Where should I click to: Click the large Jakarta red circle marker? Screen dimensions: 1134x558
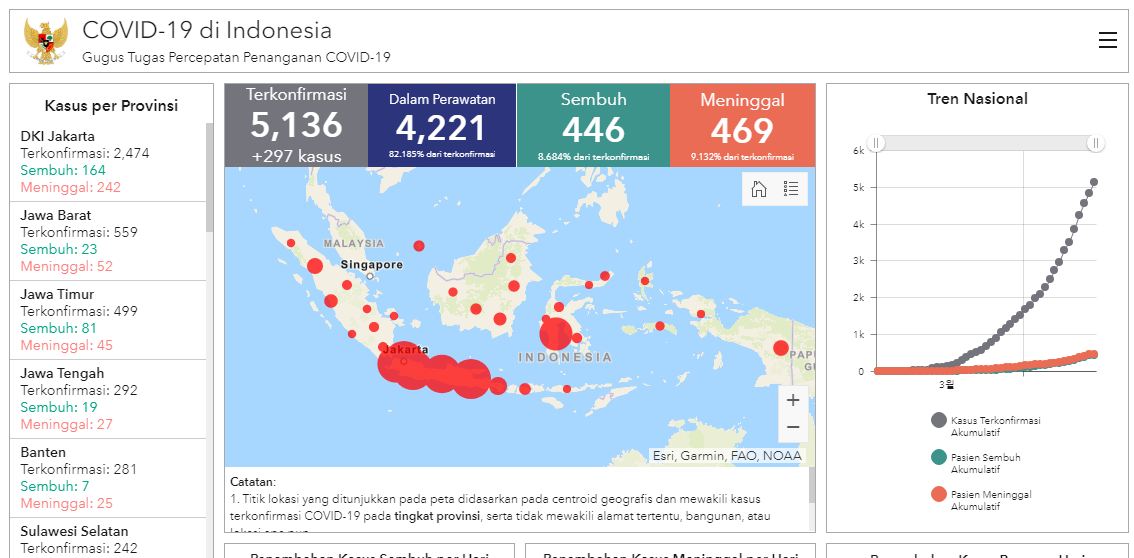pos(397,365)
